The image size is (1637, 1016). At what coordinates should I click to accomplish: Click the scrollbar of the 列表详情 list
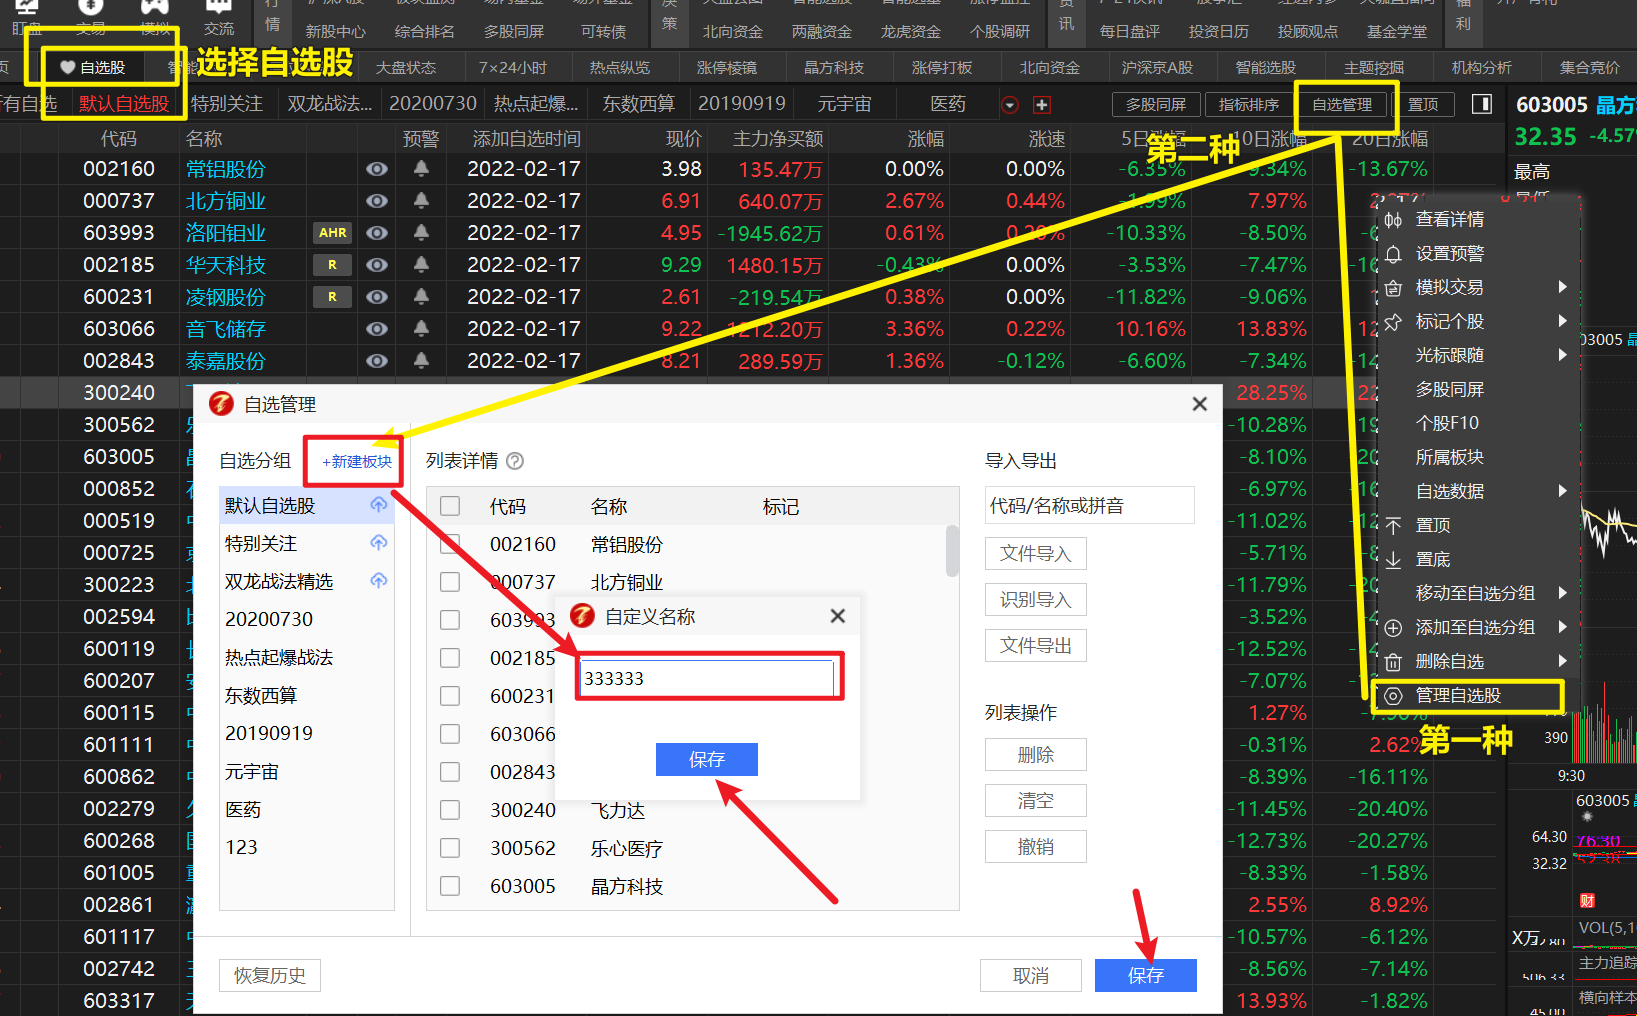[952, 551]
